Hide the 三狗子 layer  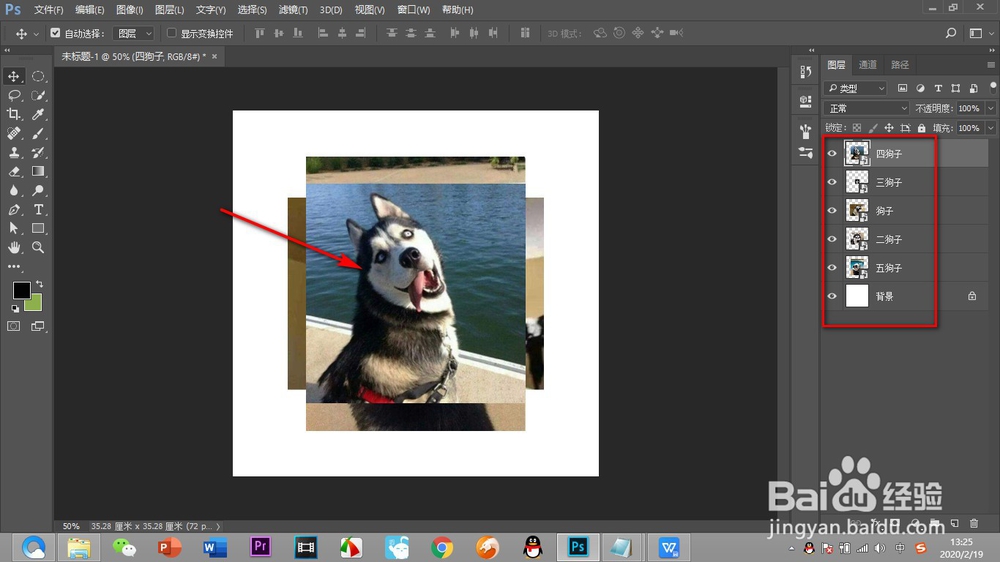pyautogui.click(x=832, y=182)
